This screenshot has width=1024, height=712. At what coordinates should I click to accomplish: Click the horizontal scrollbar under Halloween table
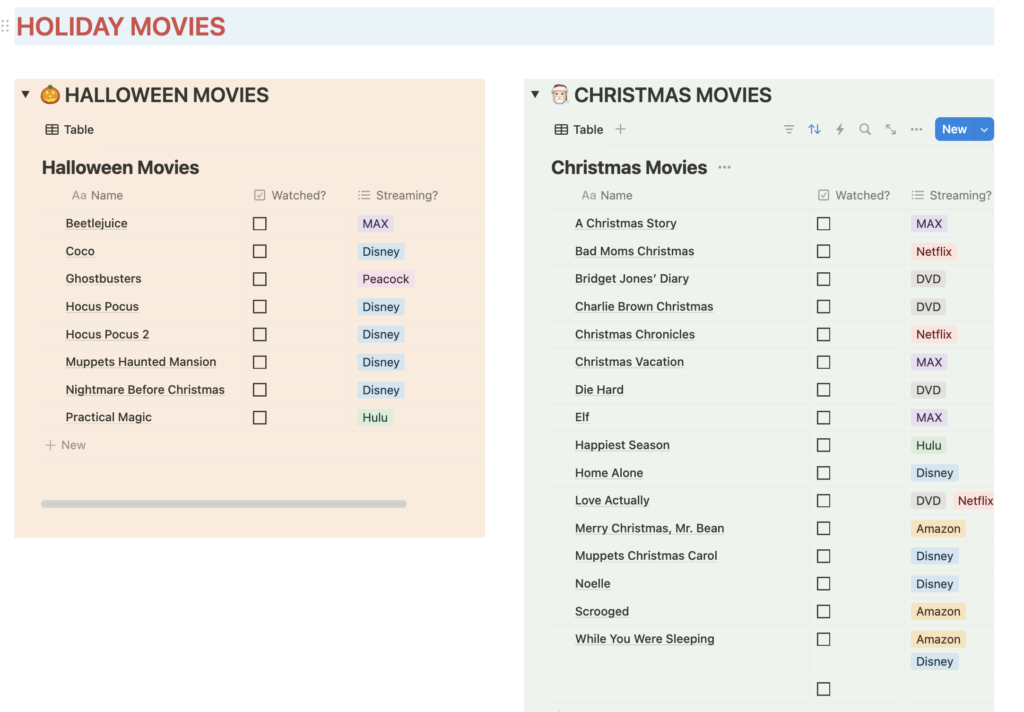point(224,504)
